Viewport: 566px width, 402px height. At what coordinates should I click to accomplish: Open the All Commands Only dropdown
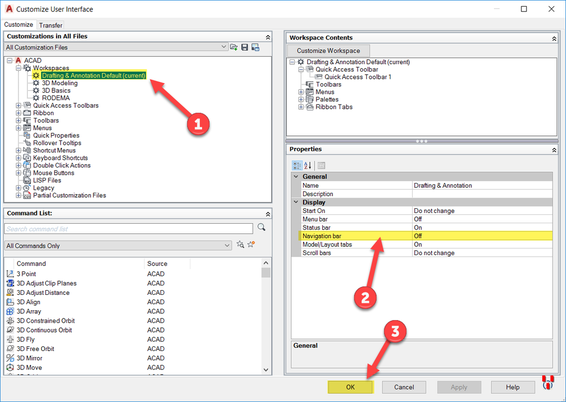tap(118, 245)
